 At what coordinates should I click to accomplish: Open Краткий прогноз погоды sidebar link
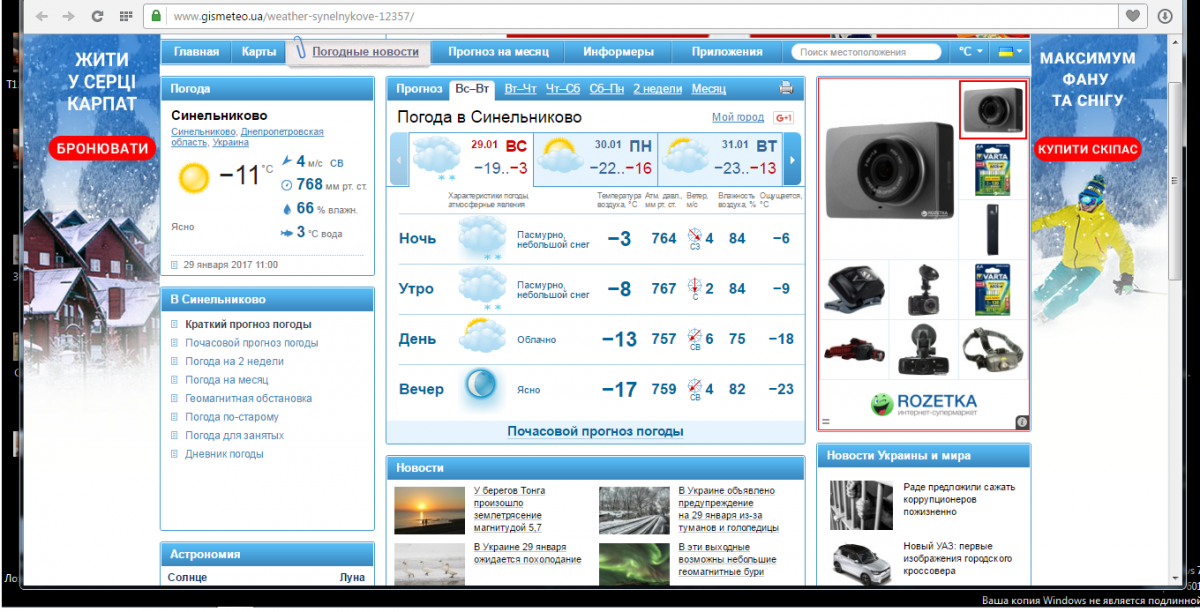[248, 324]
